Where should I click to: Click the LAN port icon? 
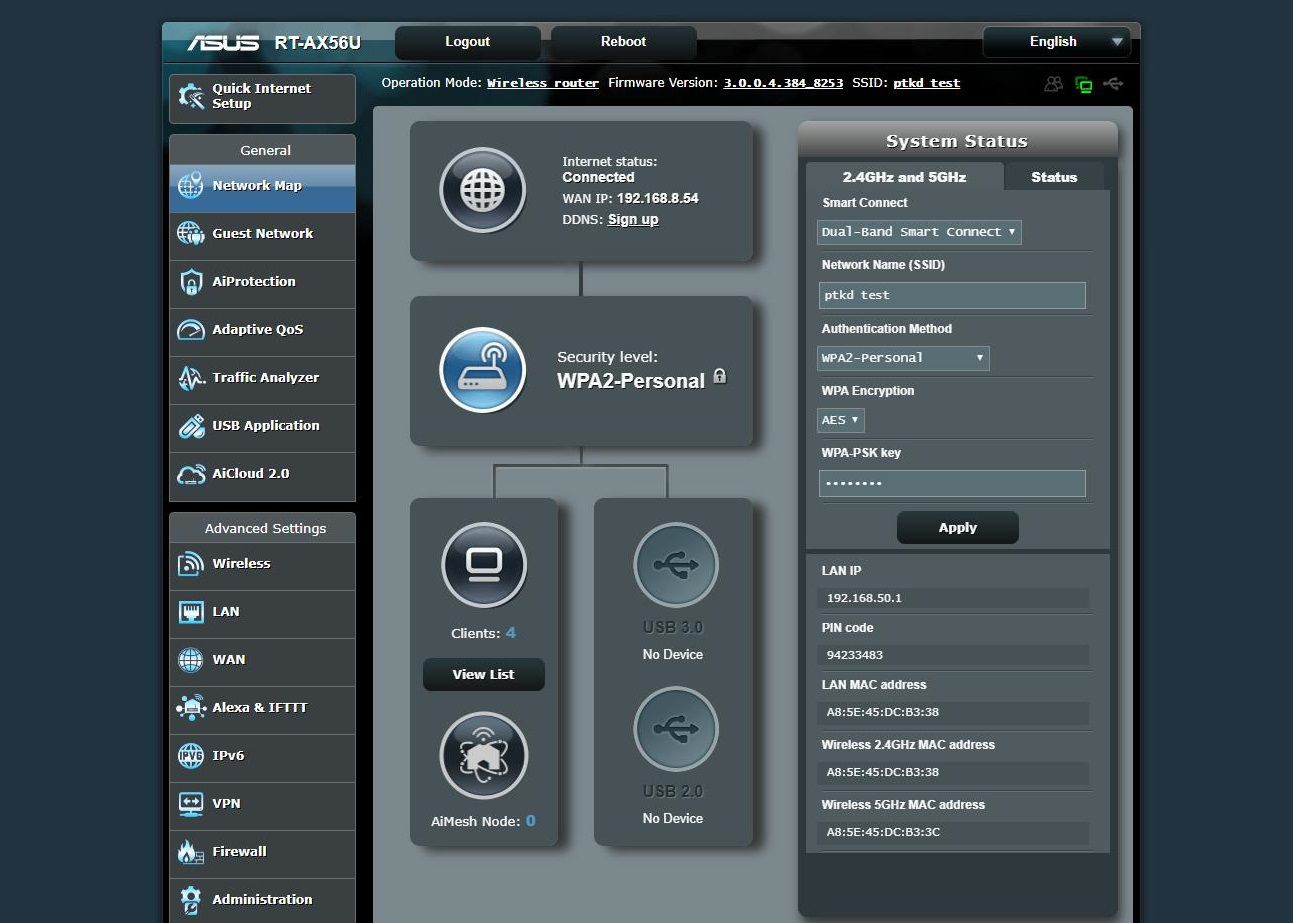(191, 612)
